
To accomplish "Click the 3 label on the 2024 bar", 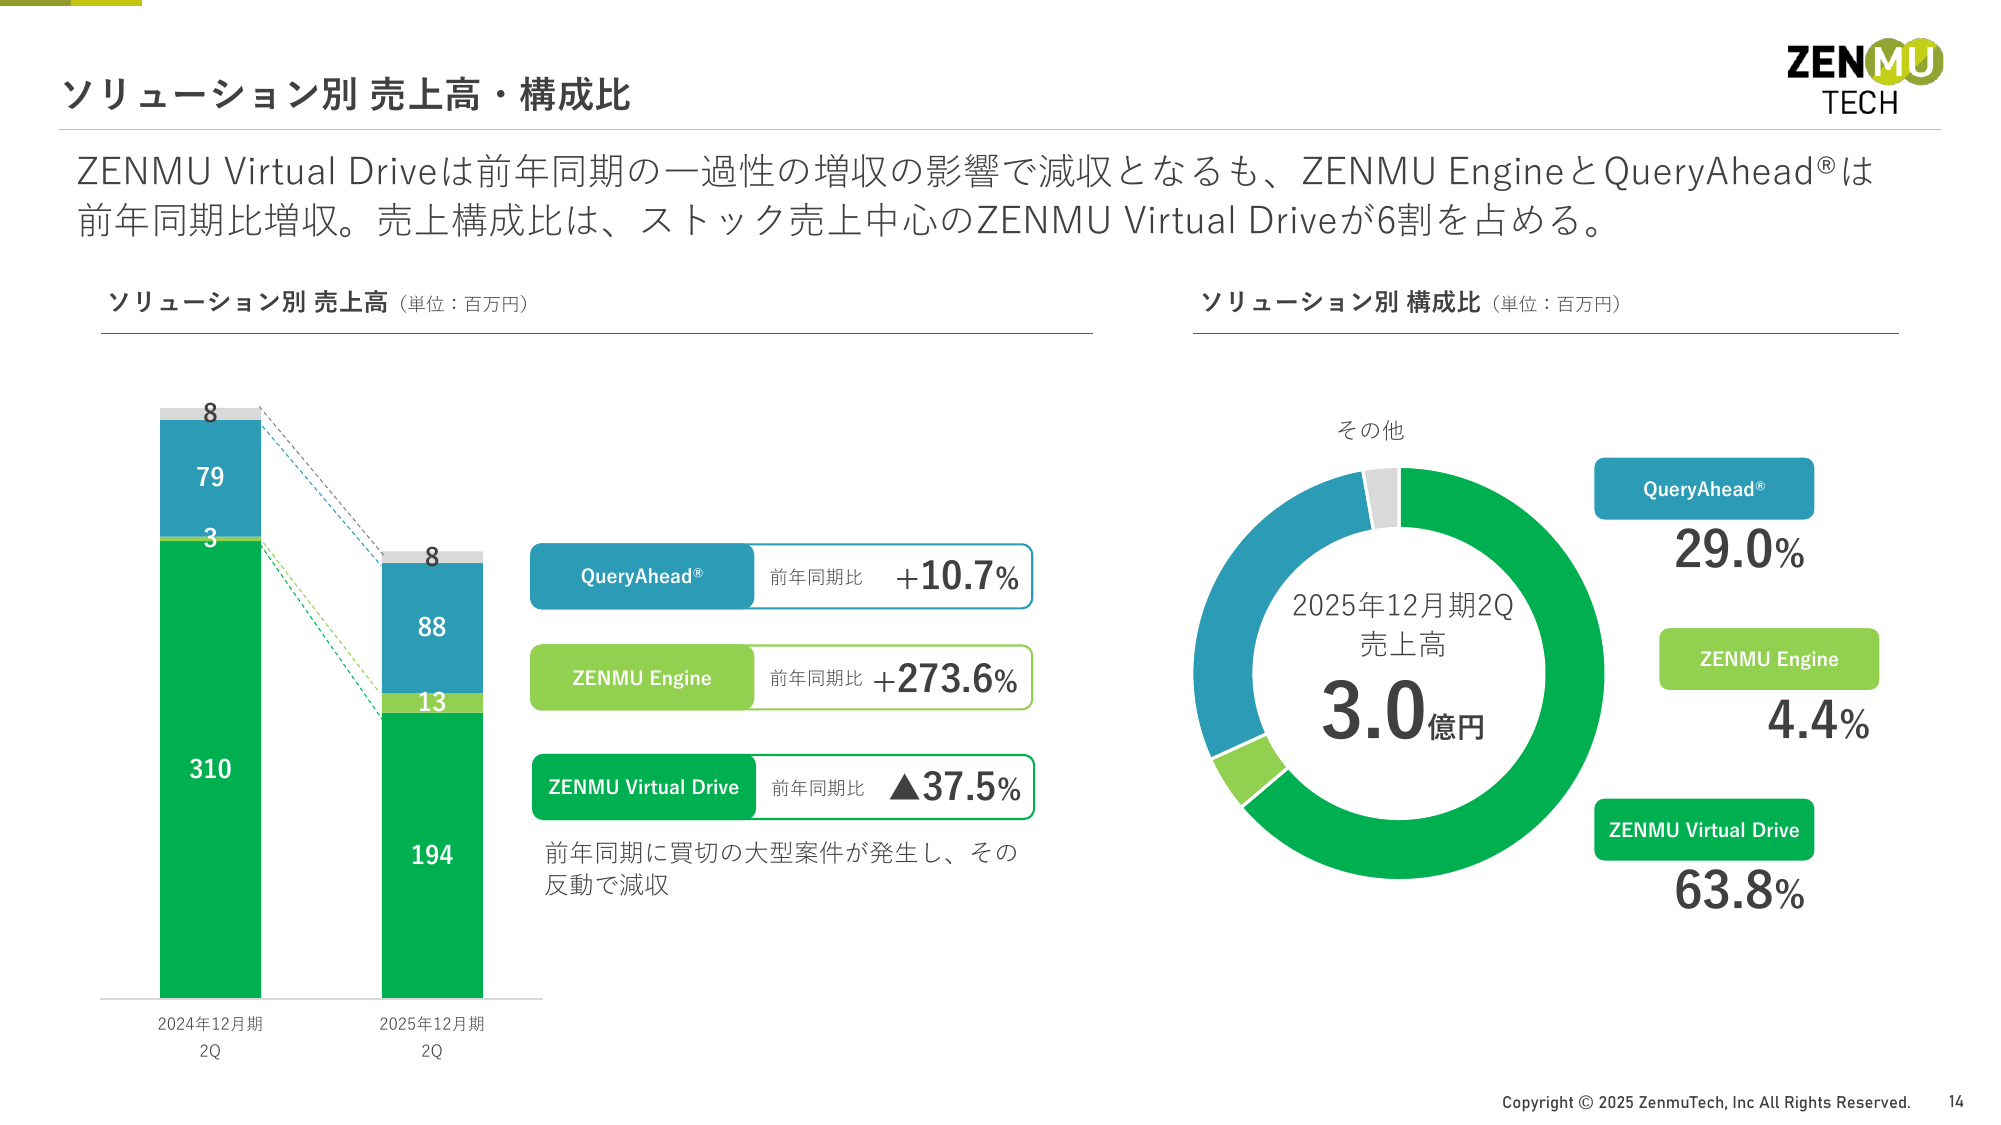I will 210,538.
